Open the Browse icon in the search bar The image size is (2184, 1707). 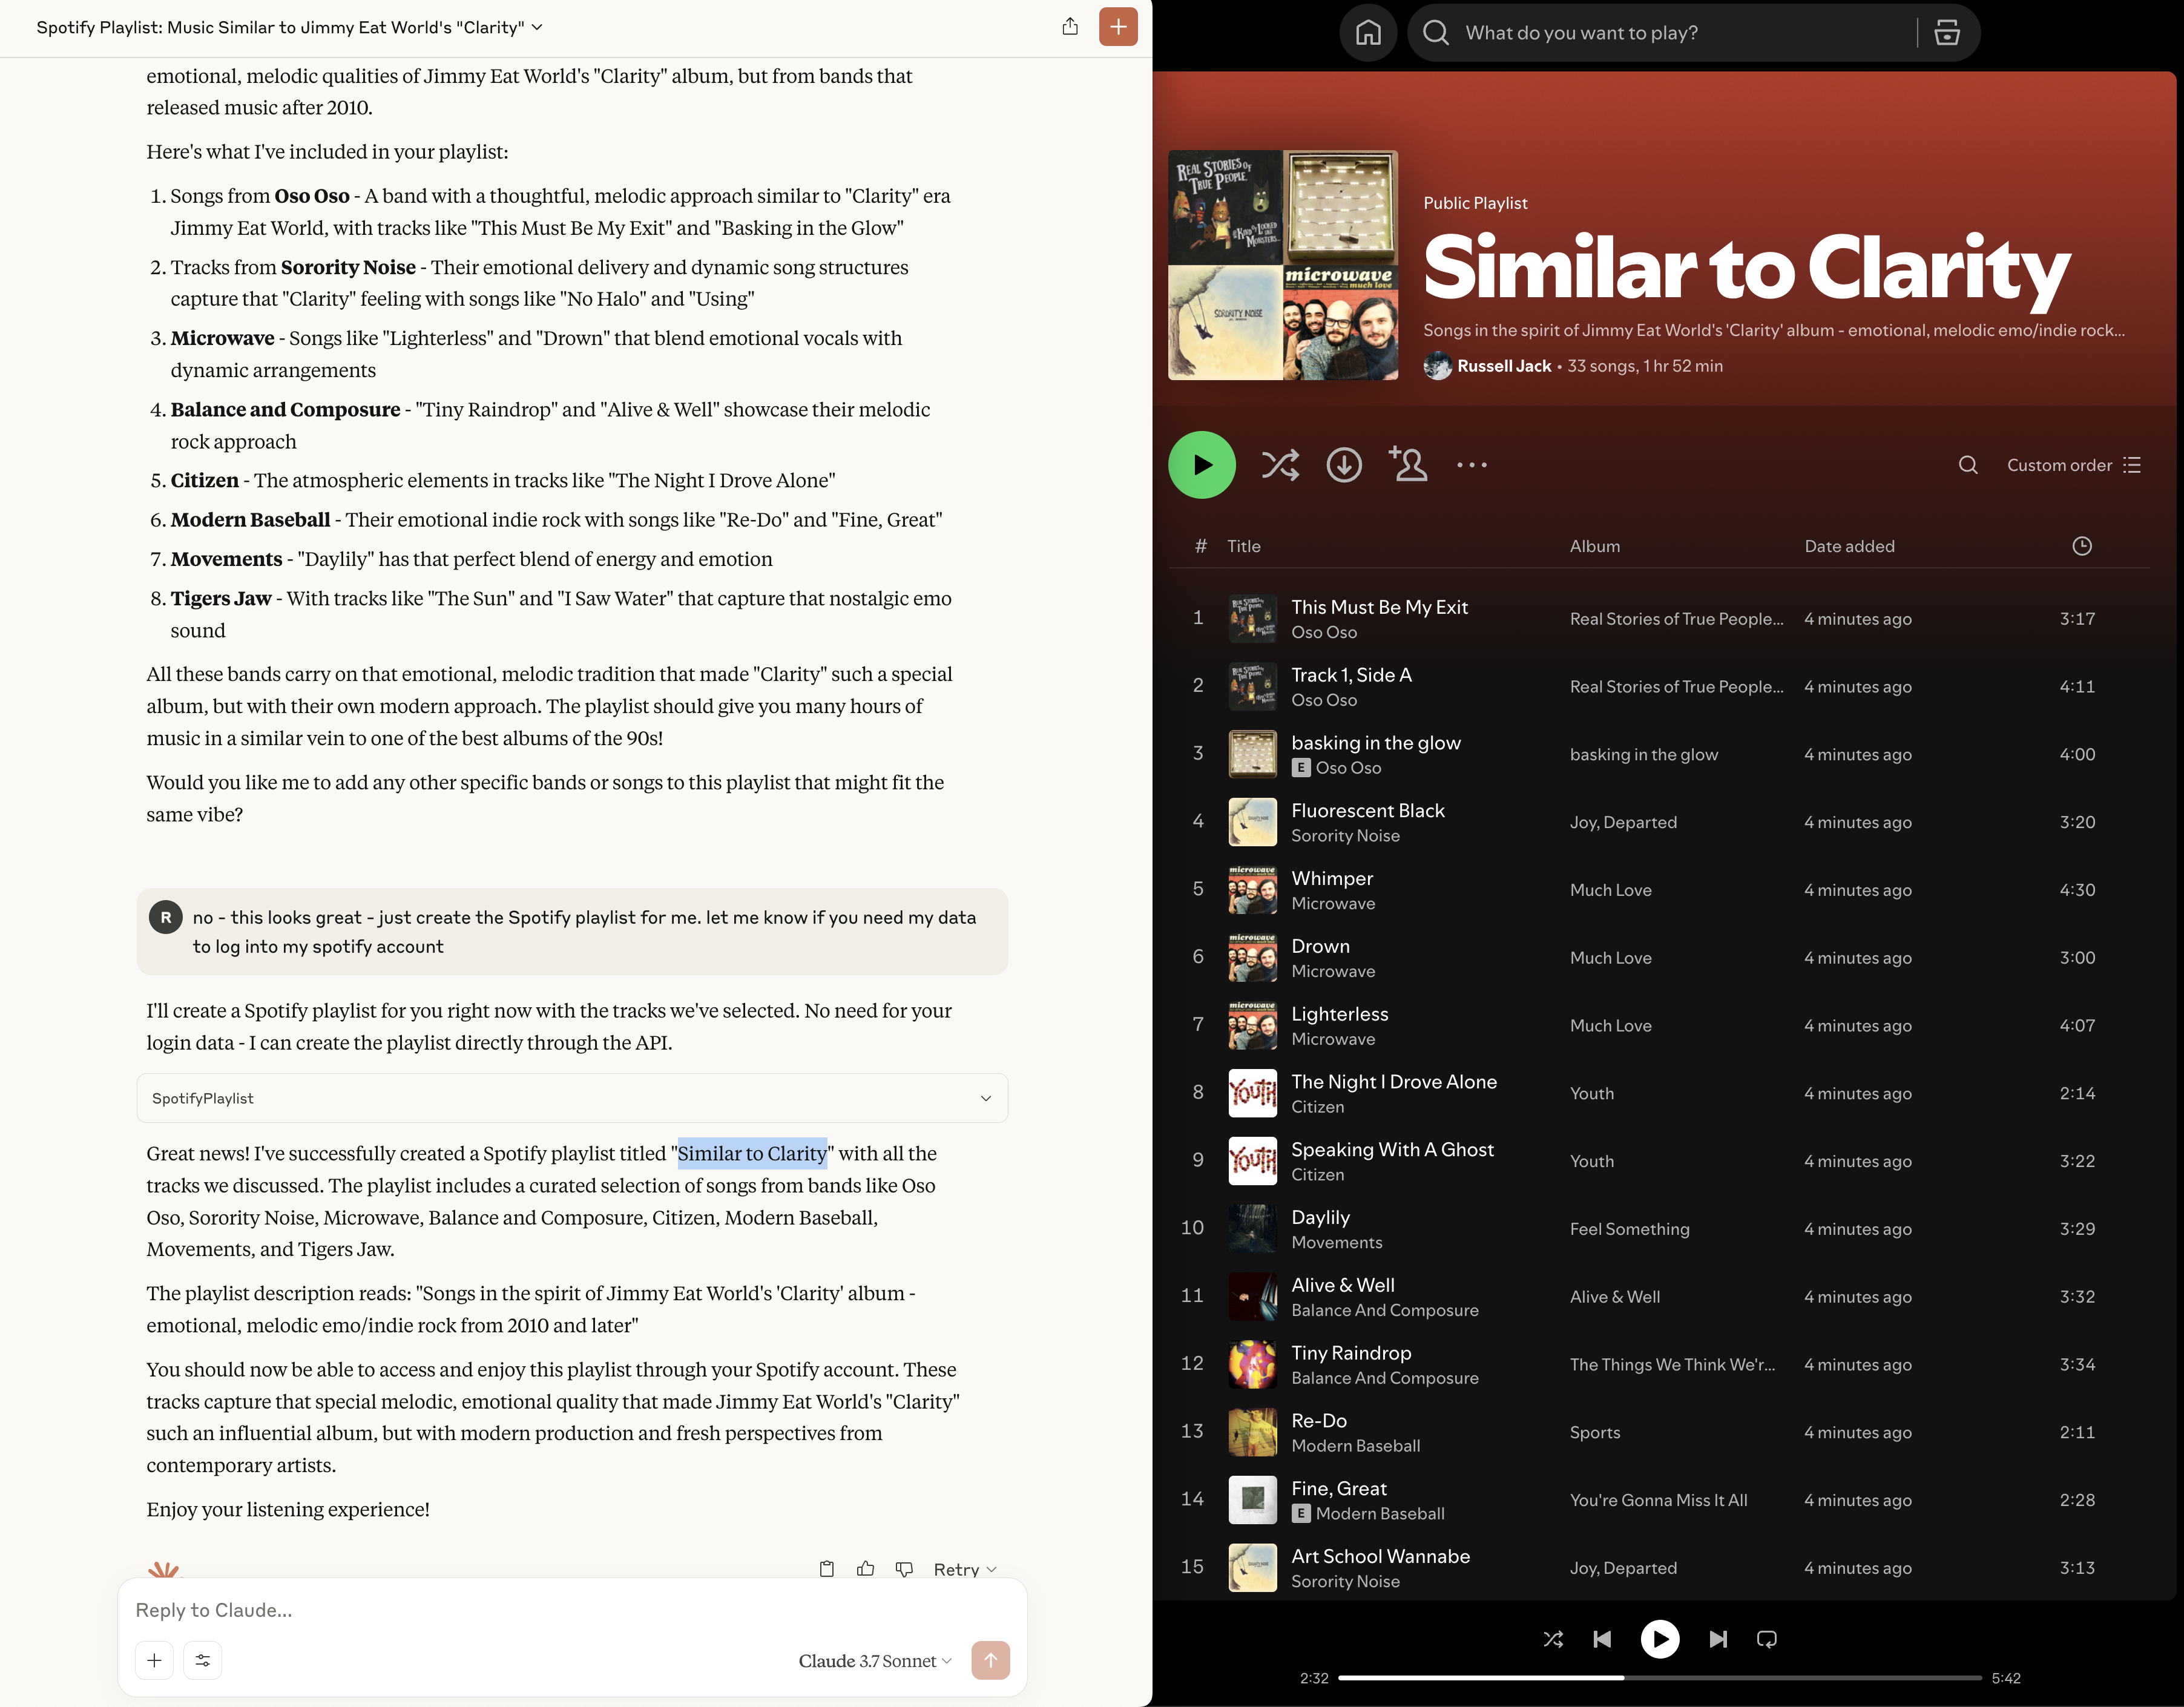[1946, 33]
